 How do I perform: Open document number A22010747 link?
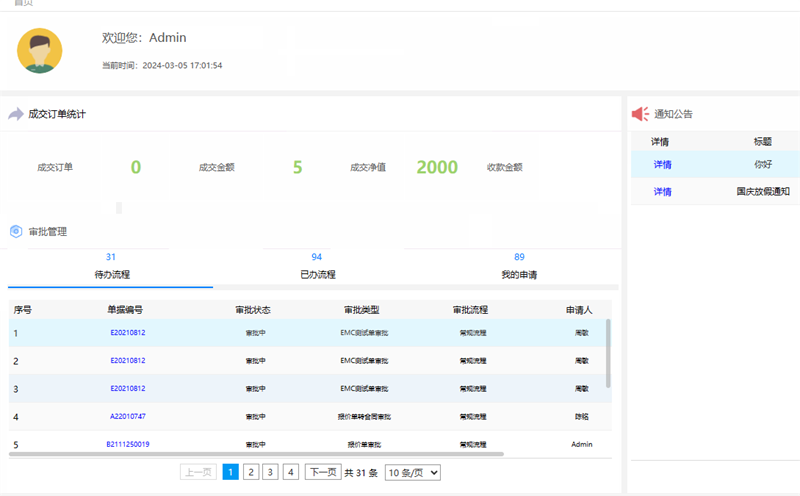pos(127,416)
